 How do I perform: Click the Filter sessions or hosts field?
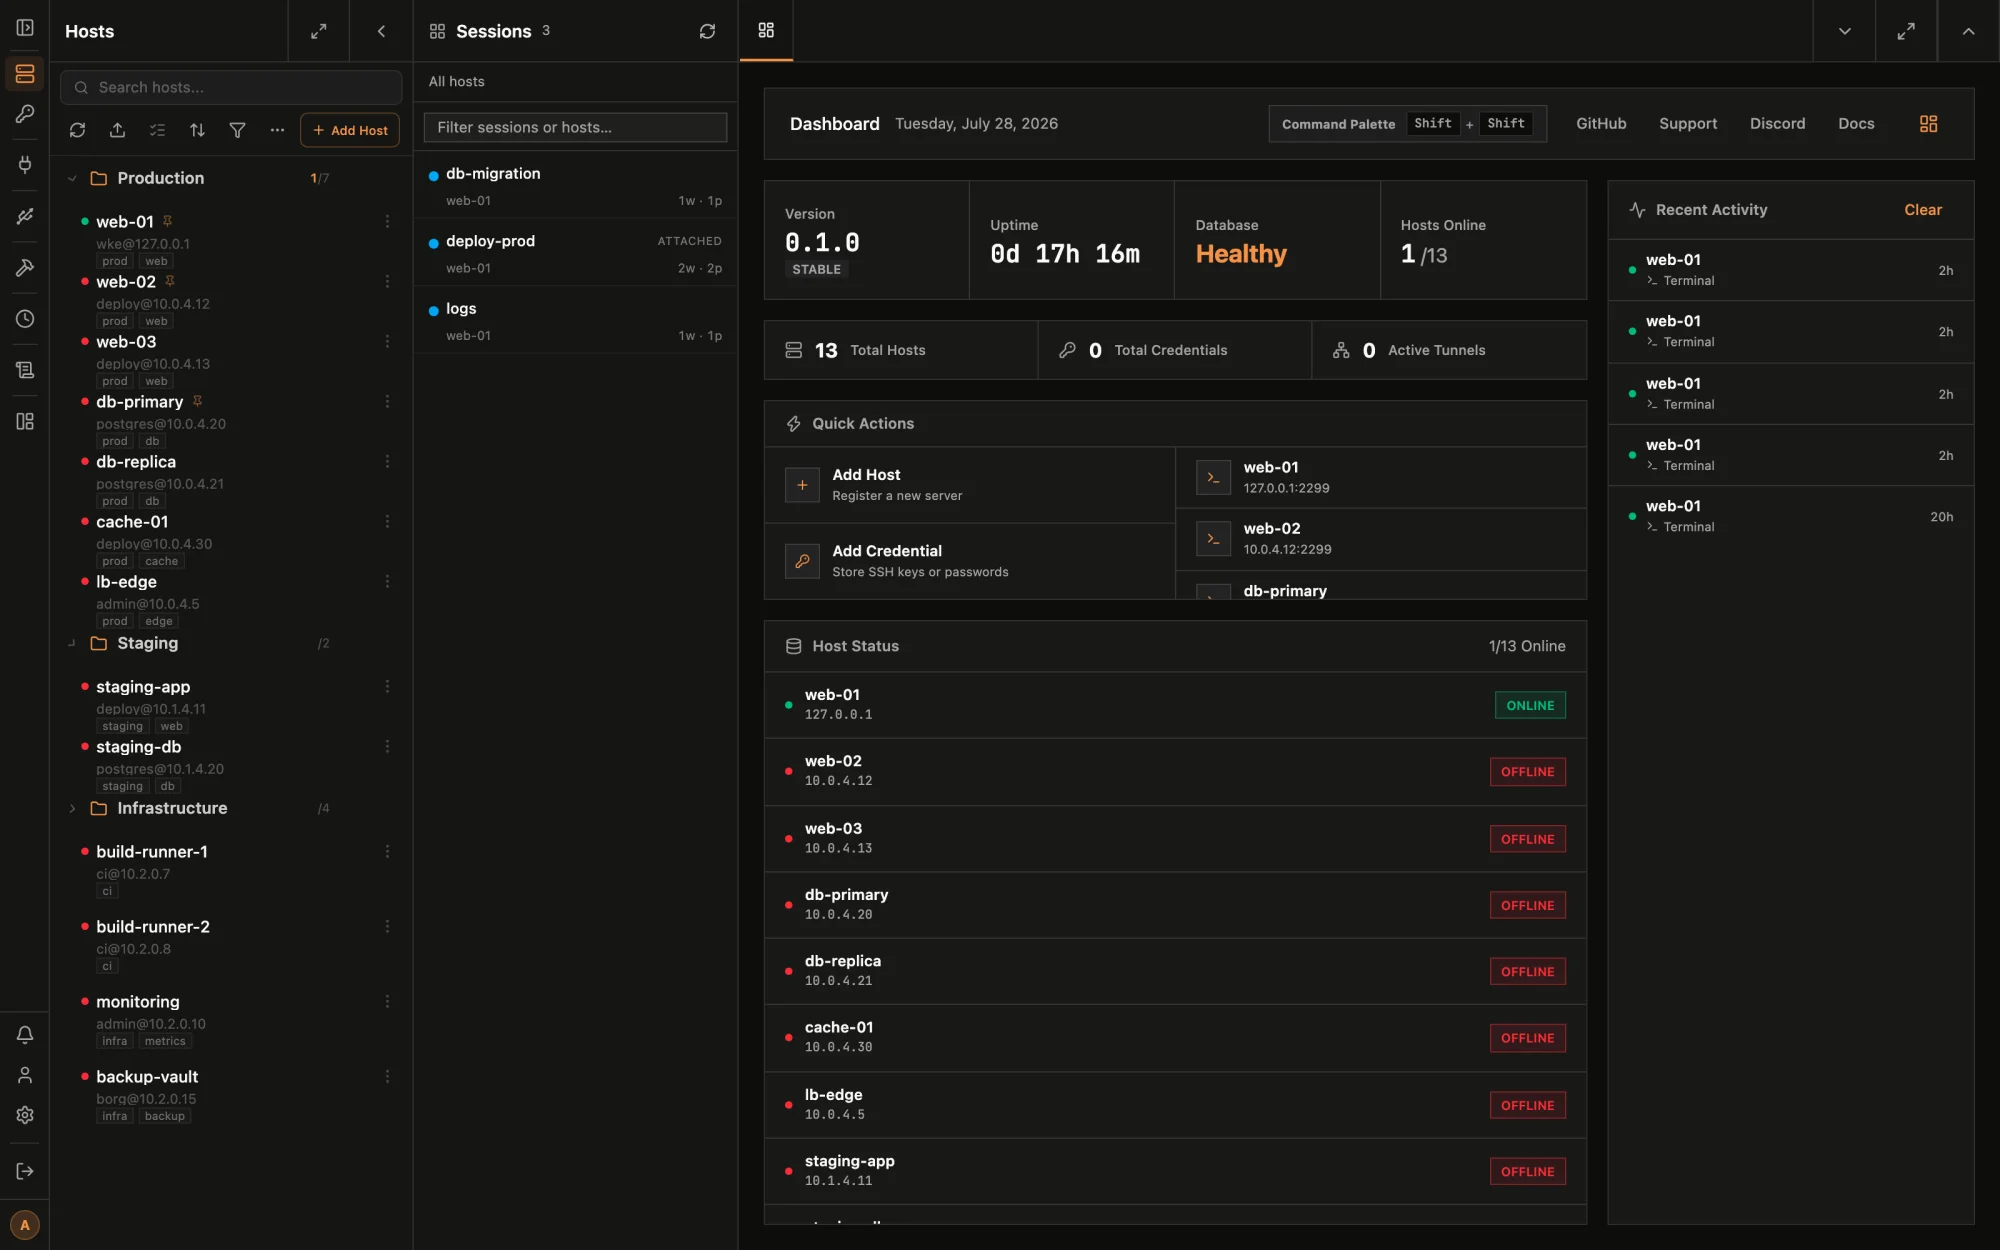click(575, 127)
